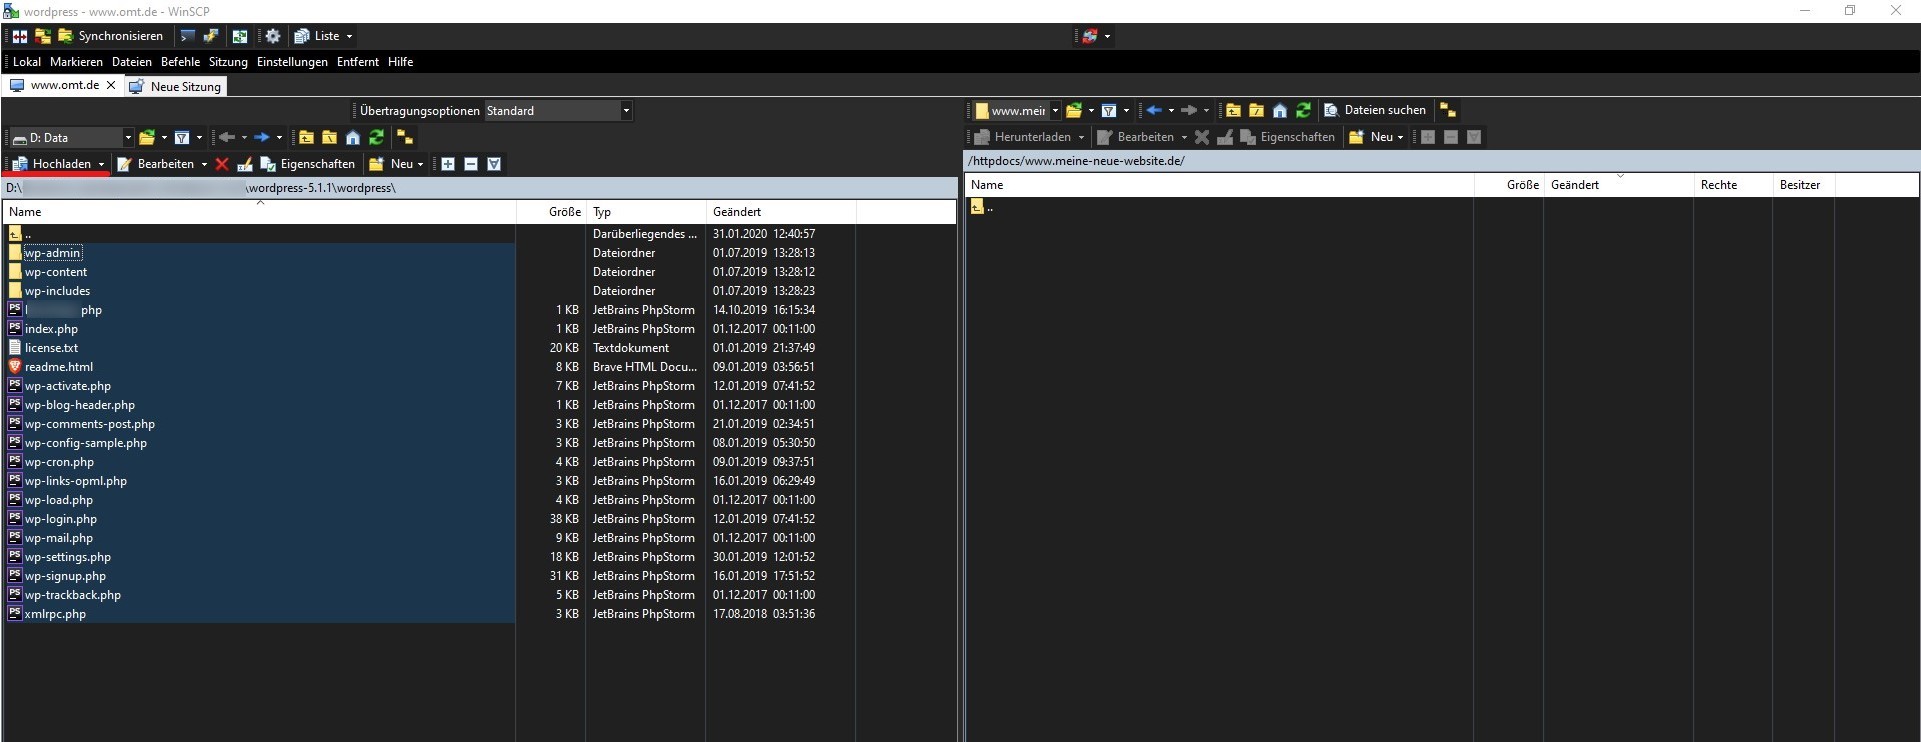This screenshot has height=742, width=1921.
Task: Open the remote Neu dropdown
Action: pos(1376,137)
